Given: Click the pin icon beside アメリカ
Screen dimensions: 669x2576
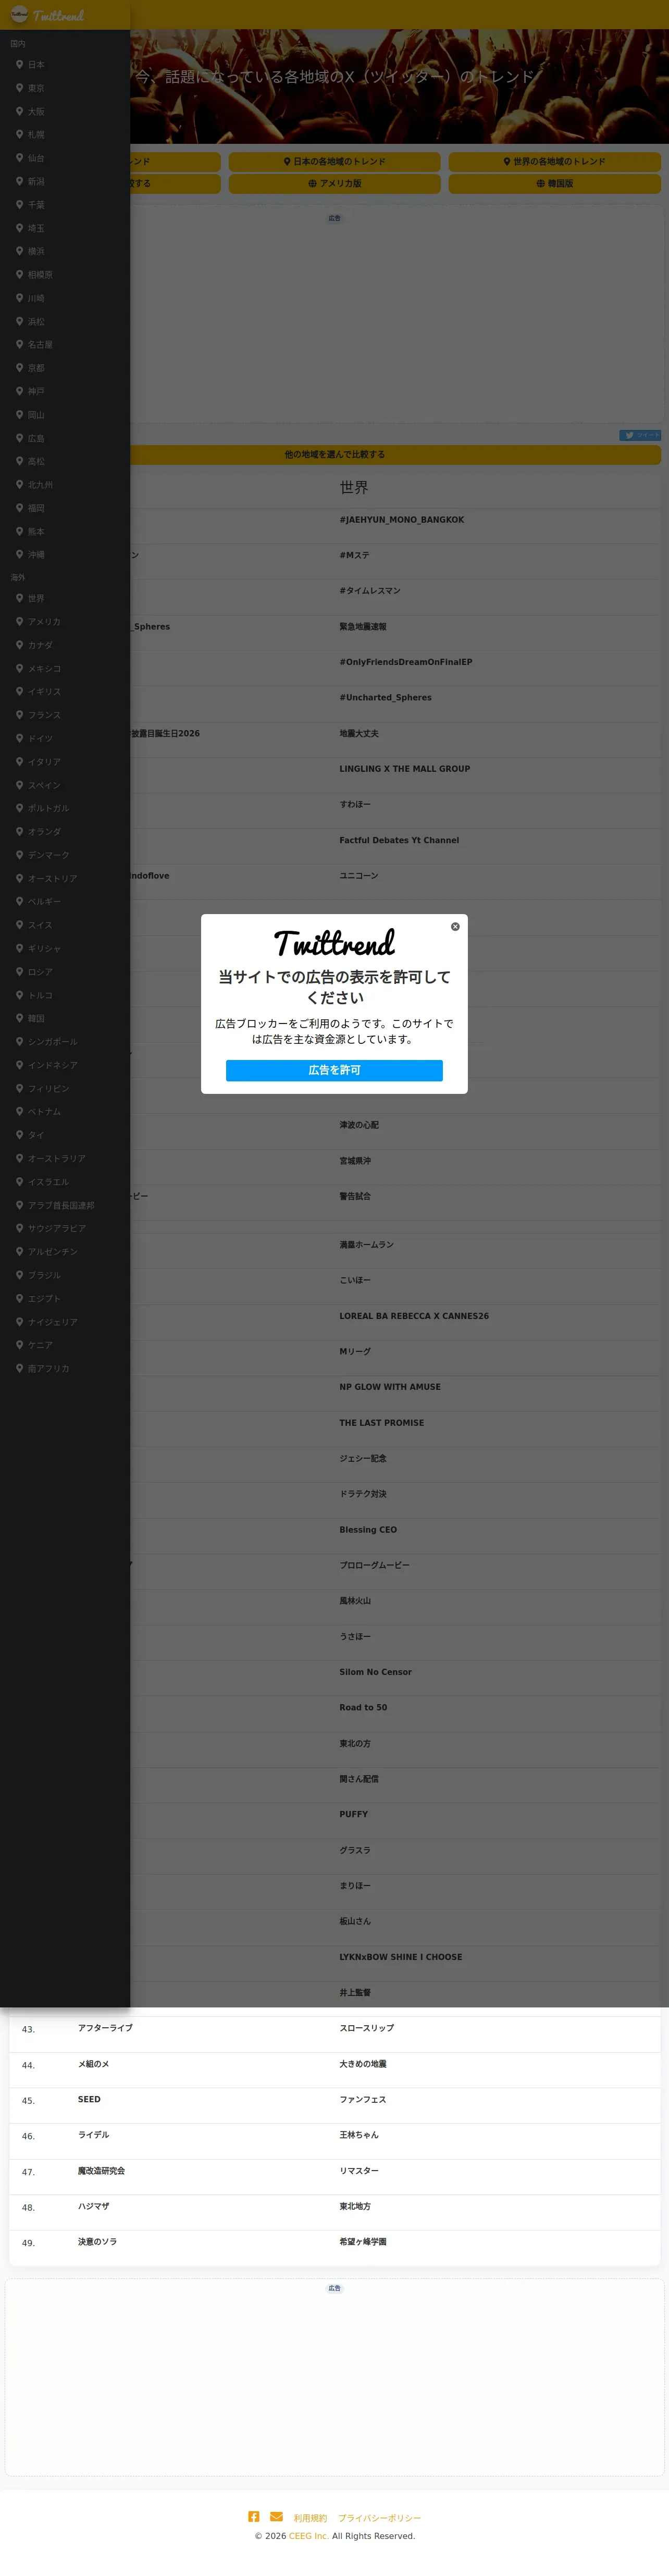Looking at the screenshot, I should (19, 621).
